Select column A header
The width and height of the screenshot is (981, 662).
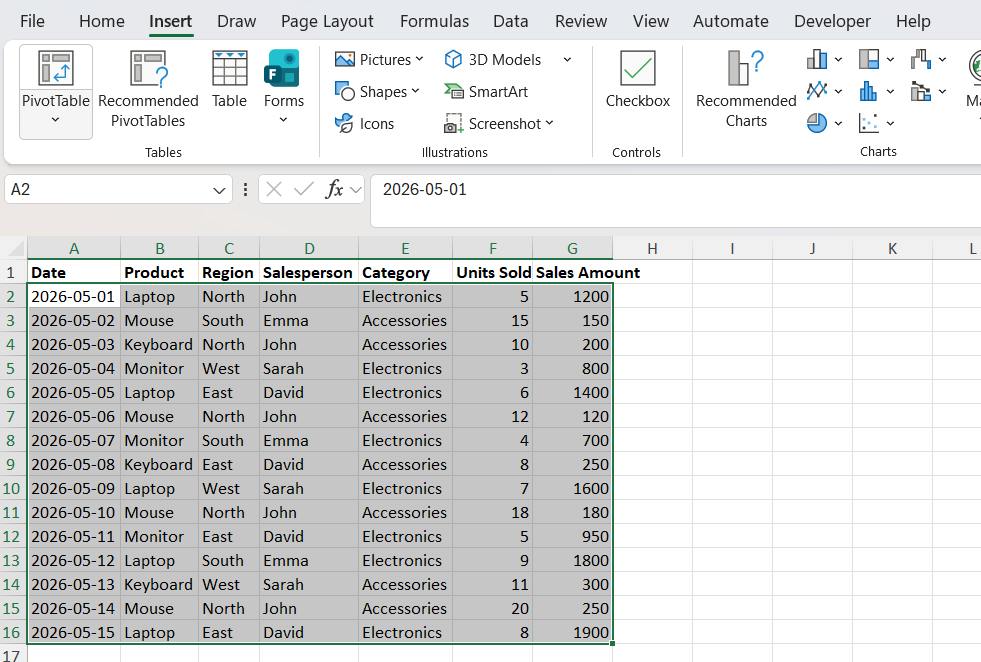click(x=74, y=248)
